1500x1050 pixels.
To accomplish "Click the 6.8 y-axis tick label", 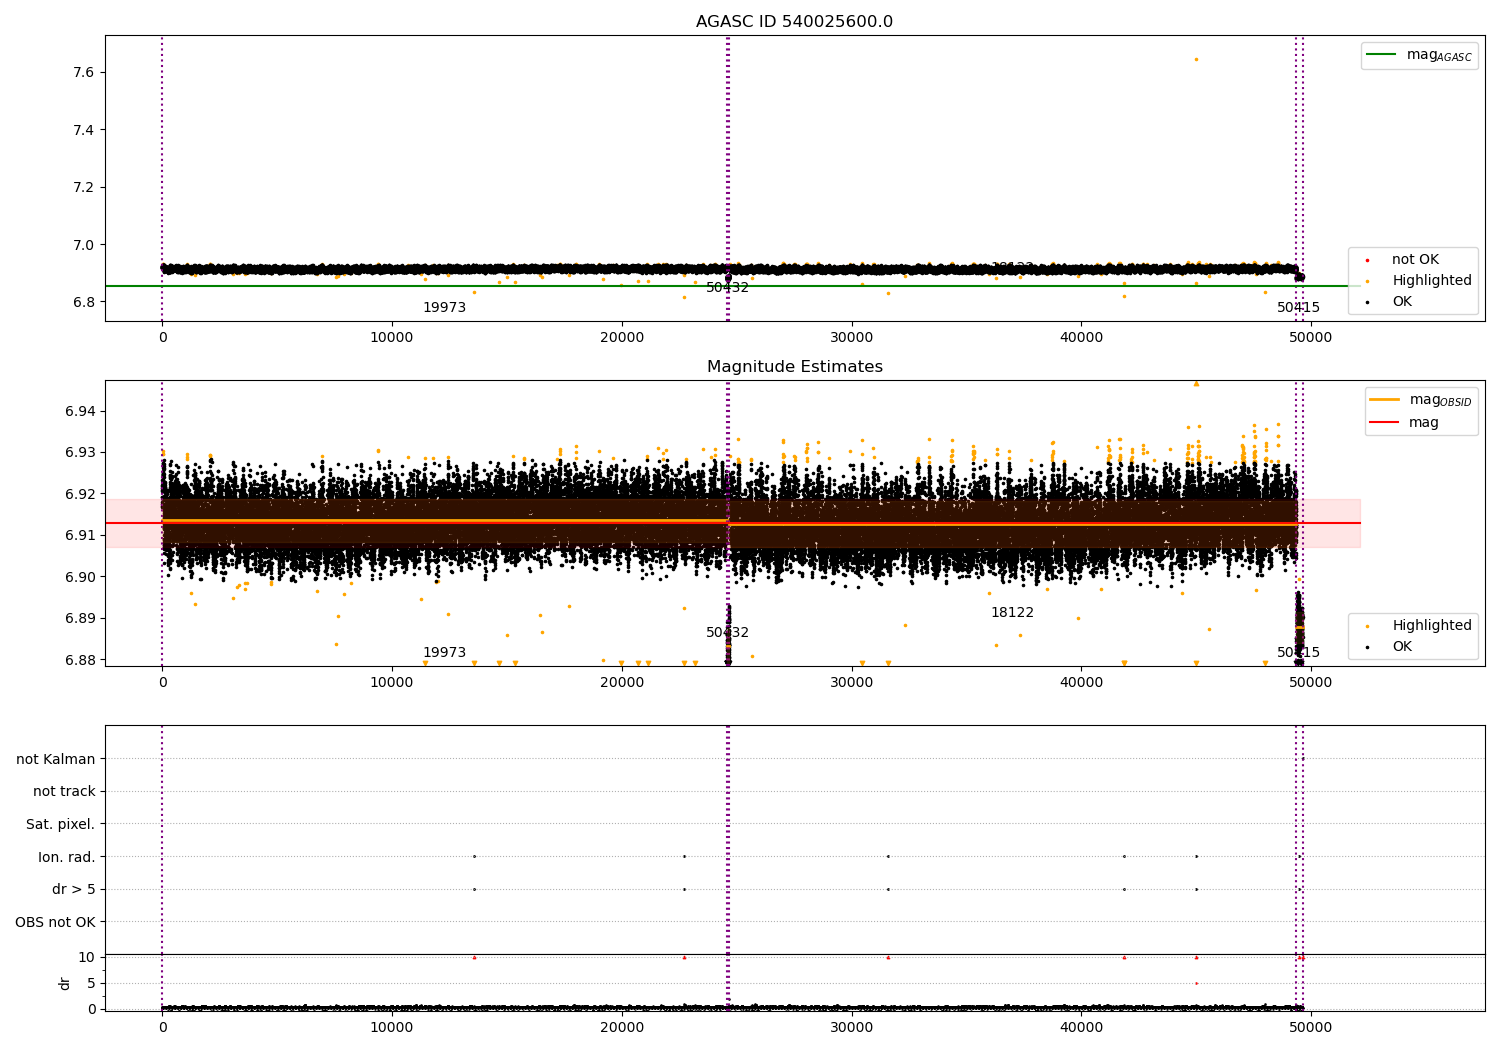I will click(84, 302).
